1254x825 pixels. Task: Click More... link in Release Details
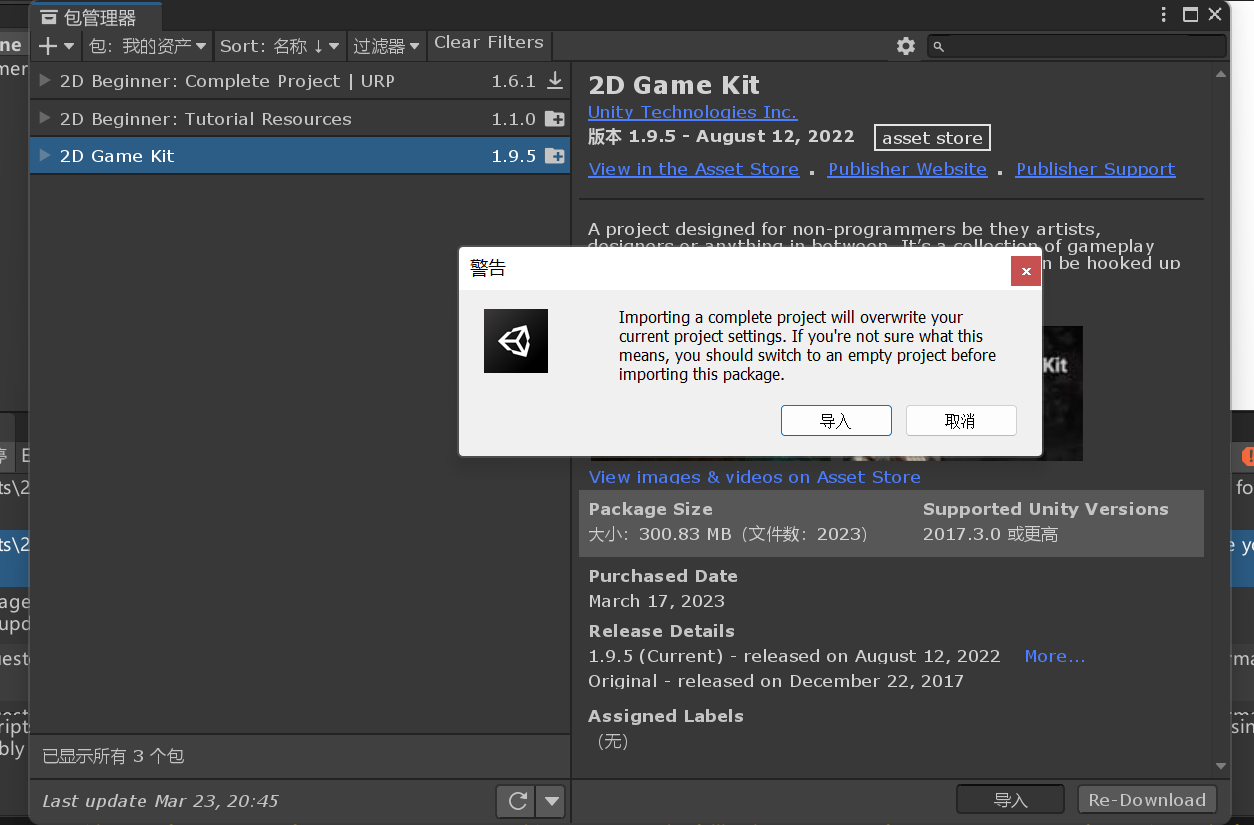tap(1055, 656)
